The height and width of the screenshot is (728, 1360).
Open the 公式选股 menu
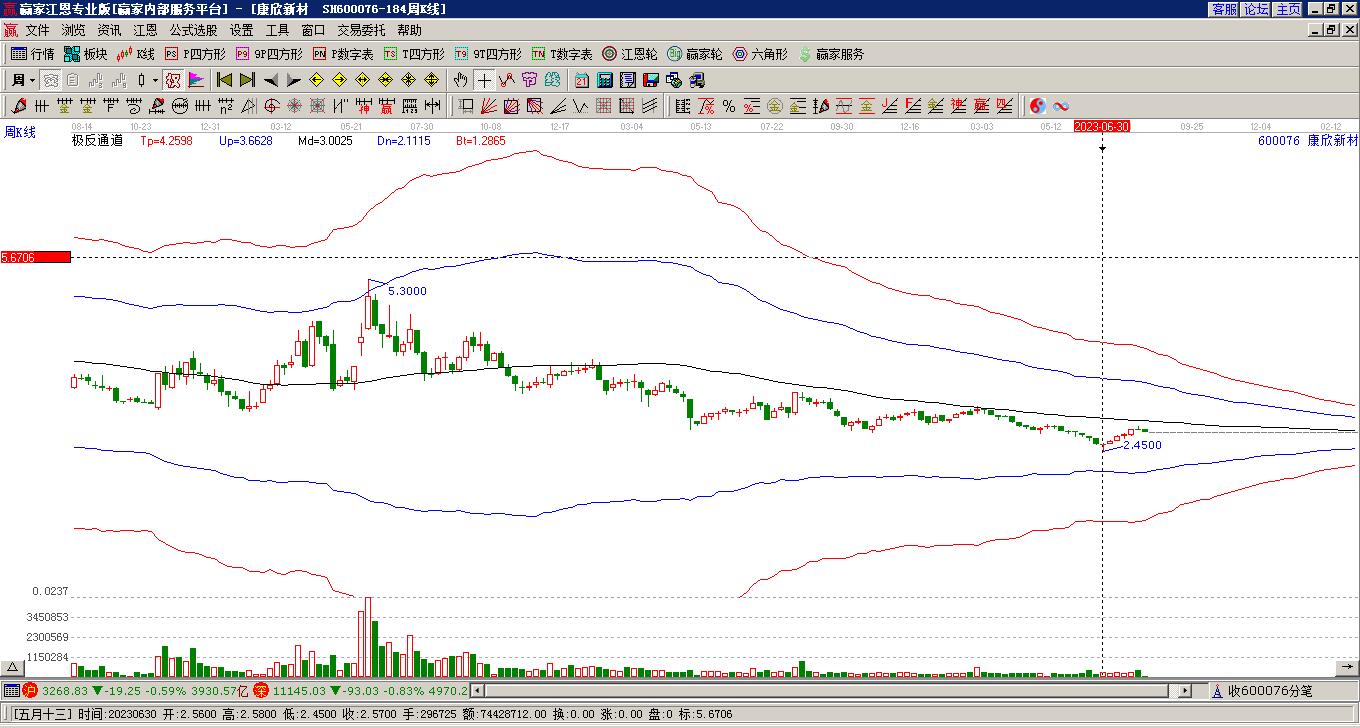(193, 31)
